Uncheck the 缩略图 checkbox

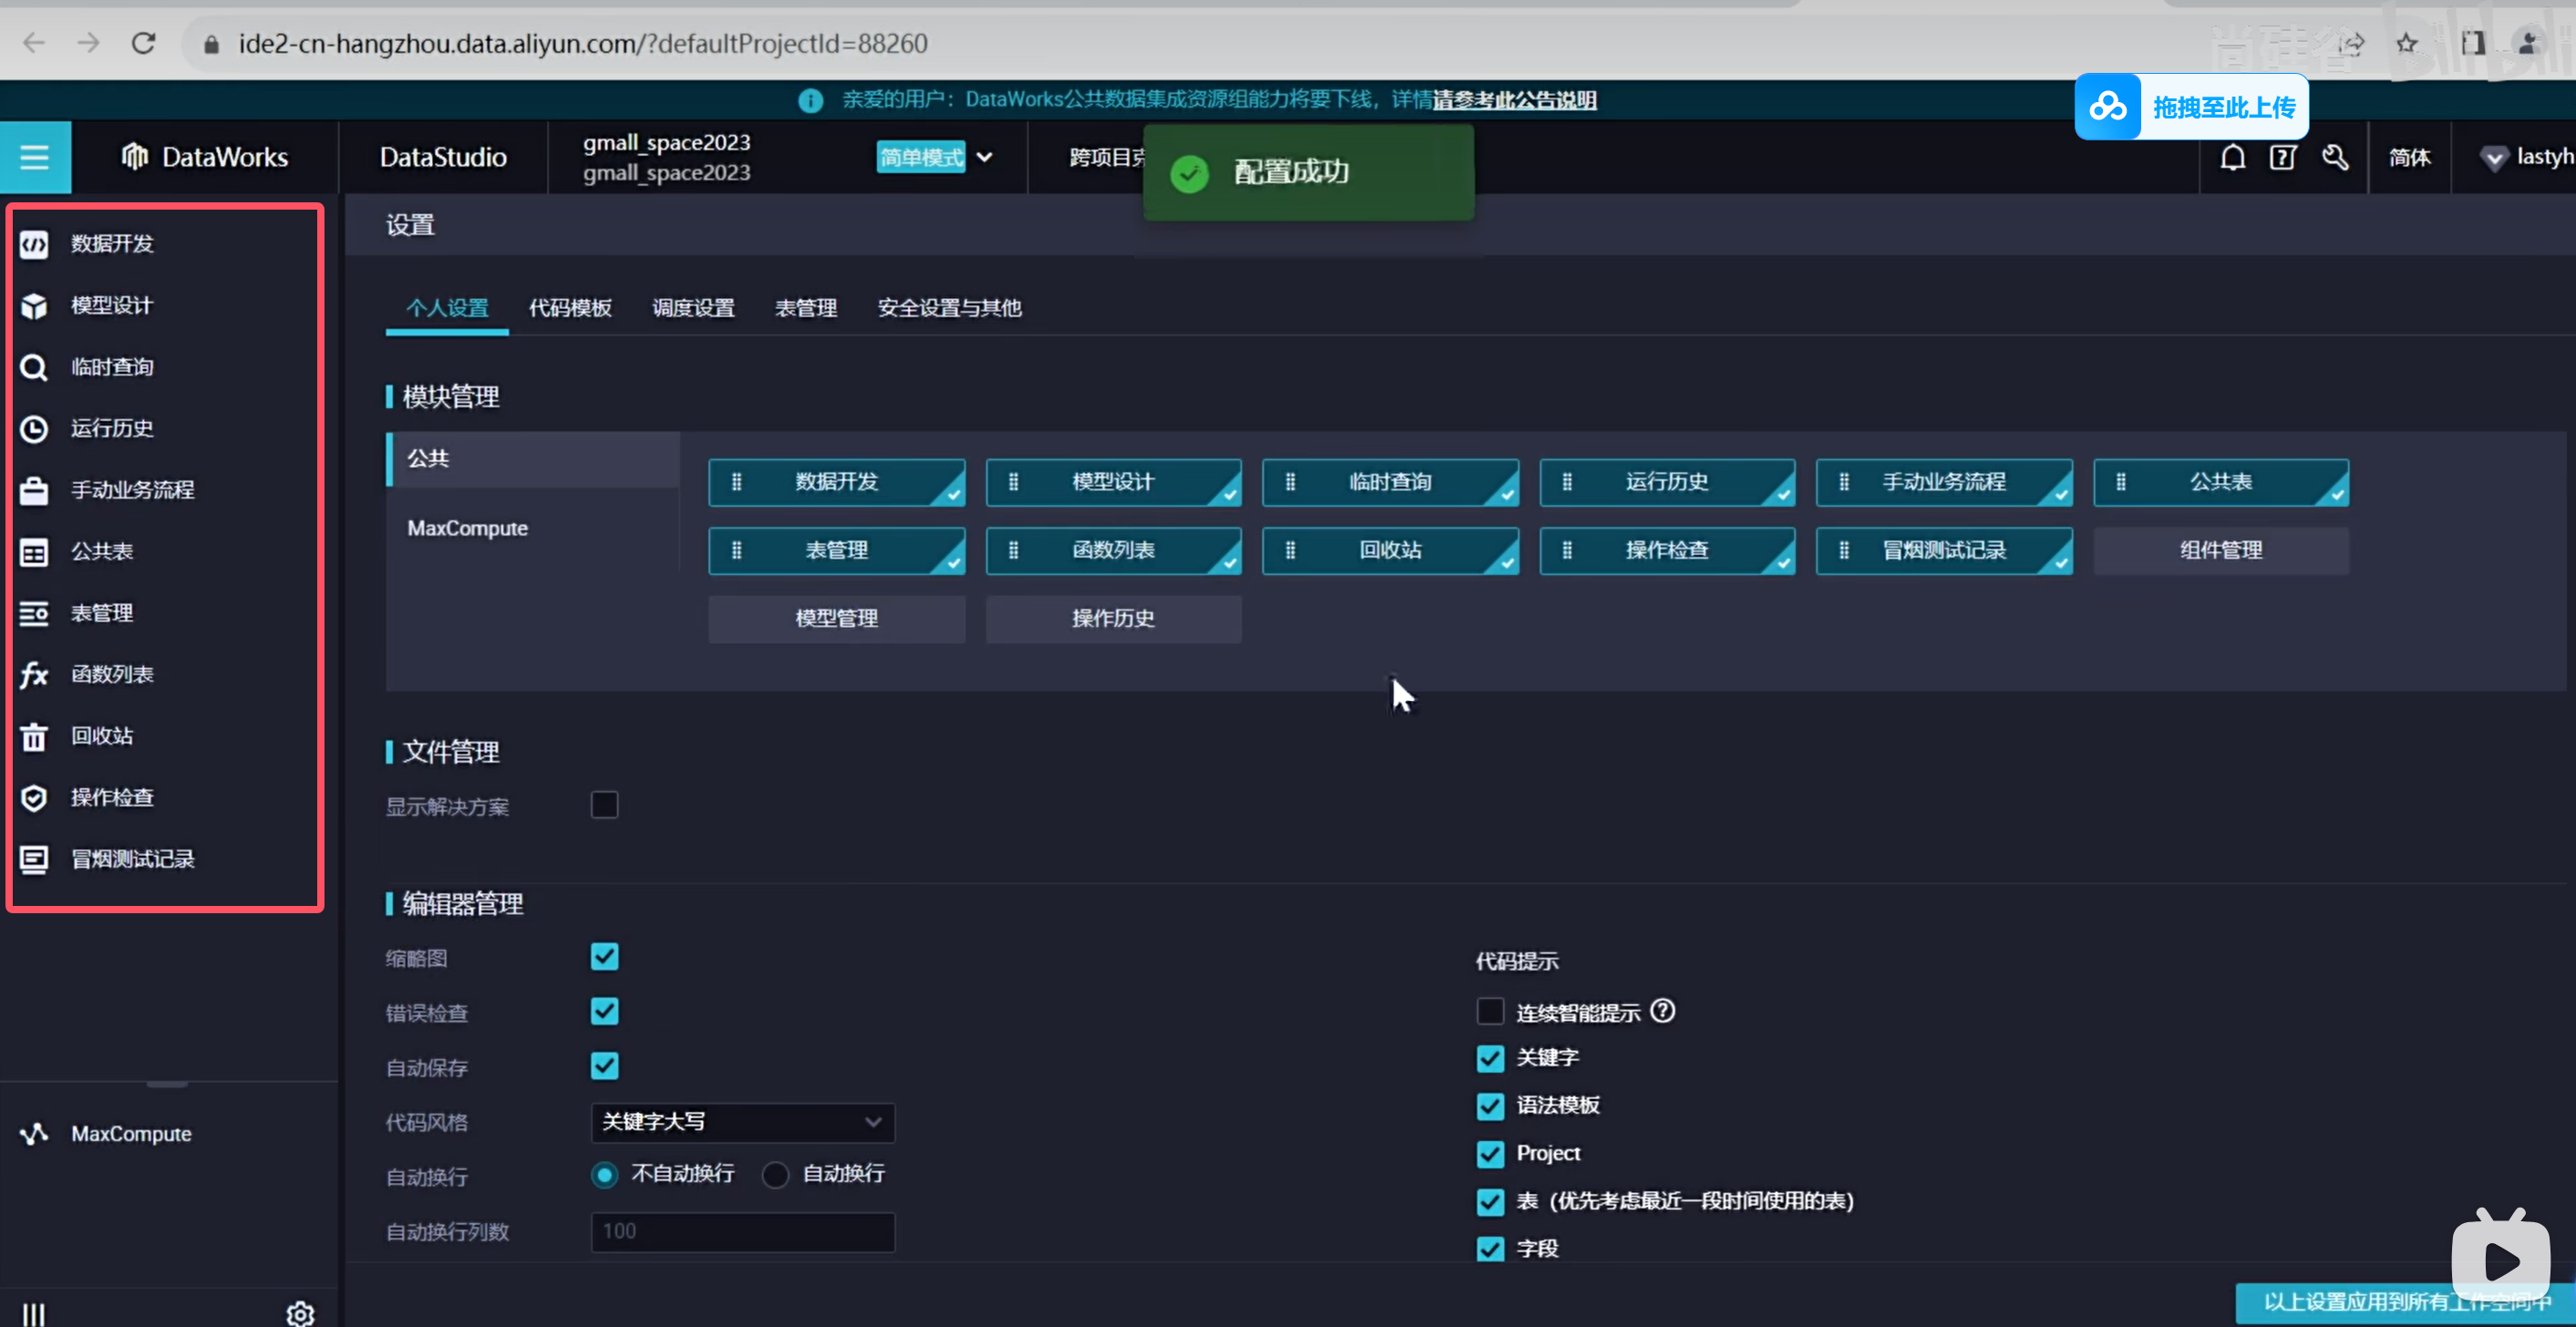pyautogui.click(x=604, y=958)
